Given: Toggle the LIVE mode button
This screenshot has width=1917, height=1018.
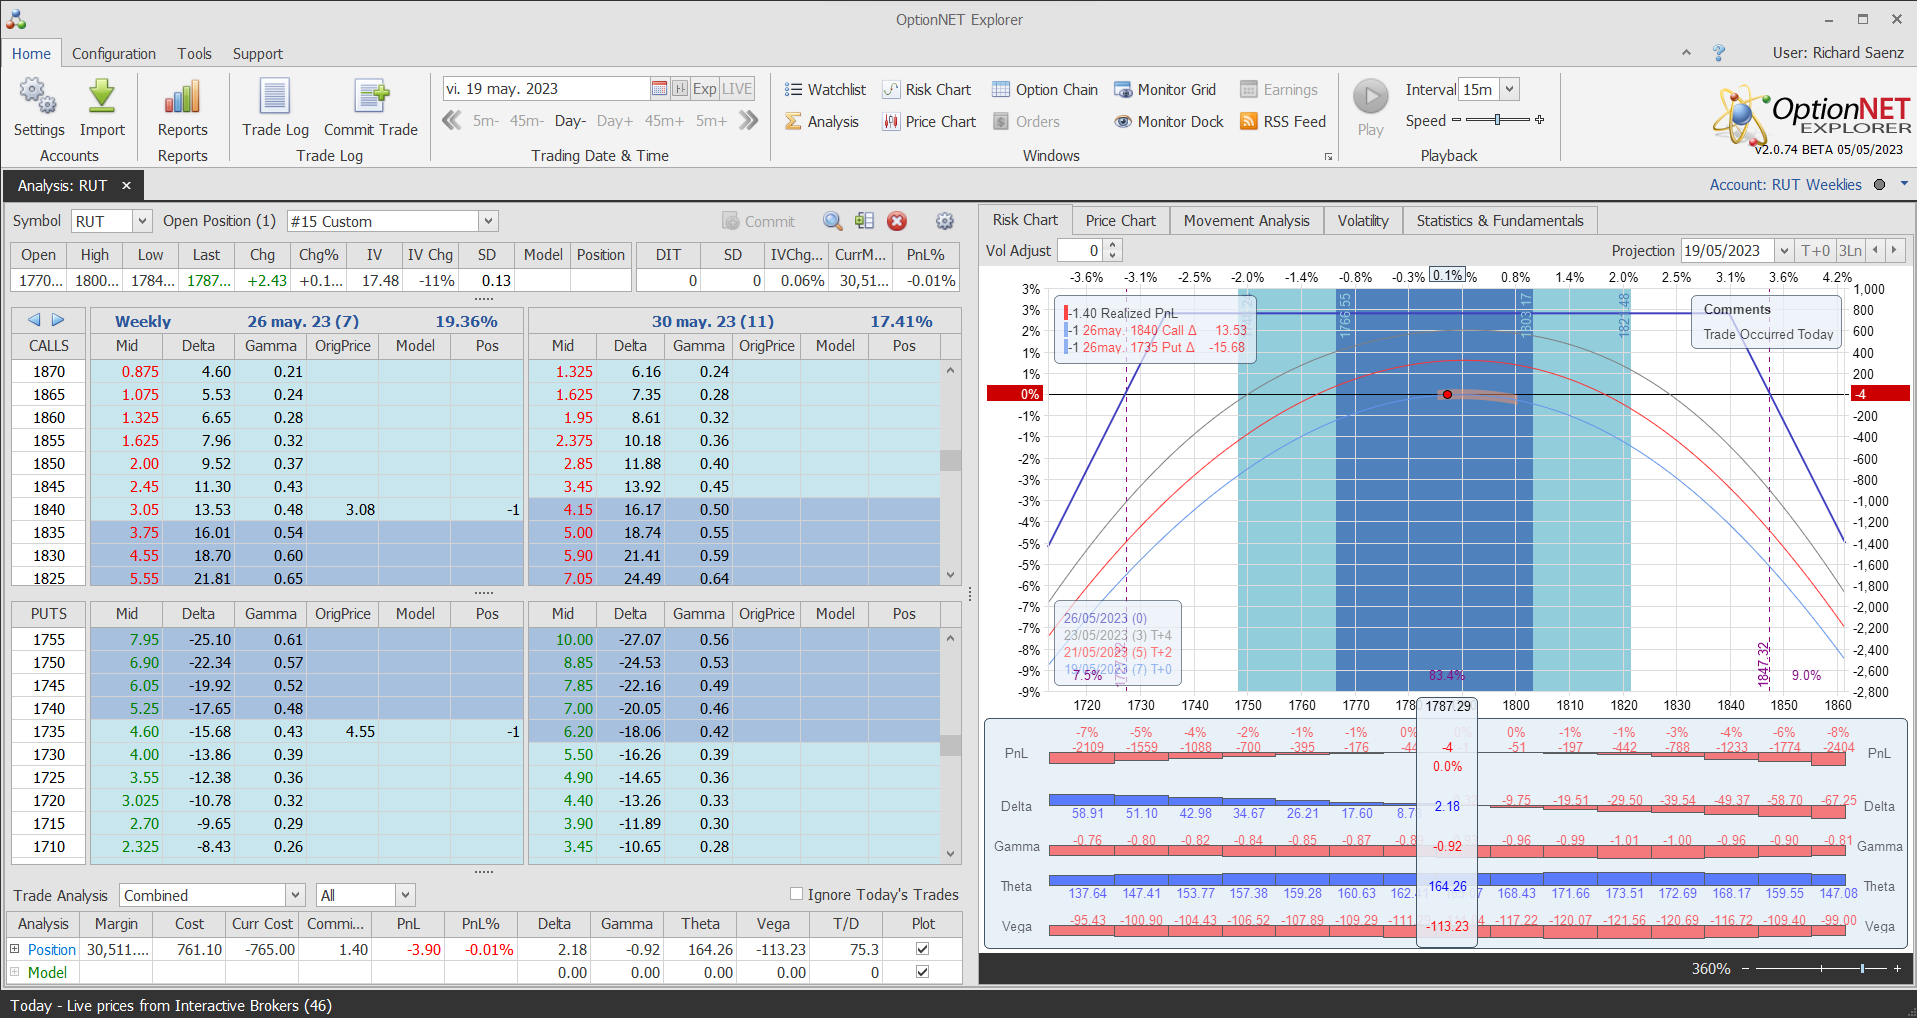Looking at the screenshot, I should tap(737, 89).
